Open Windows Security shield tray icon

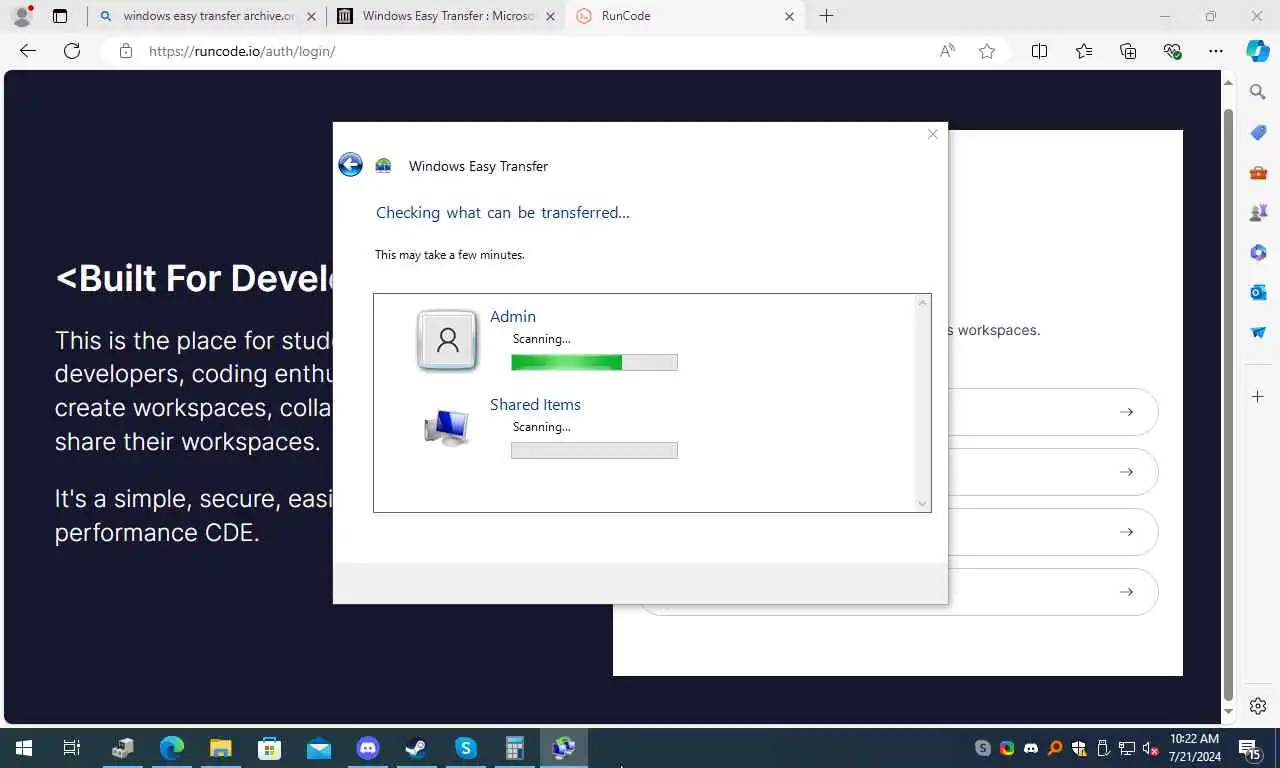[x=1079, y=748]
